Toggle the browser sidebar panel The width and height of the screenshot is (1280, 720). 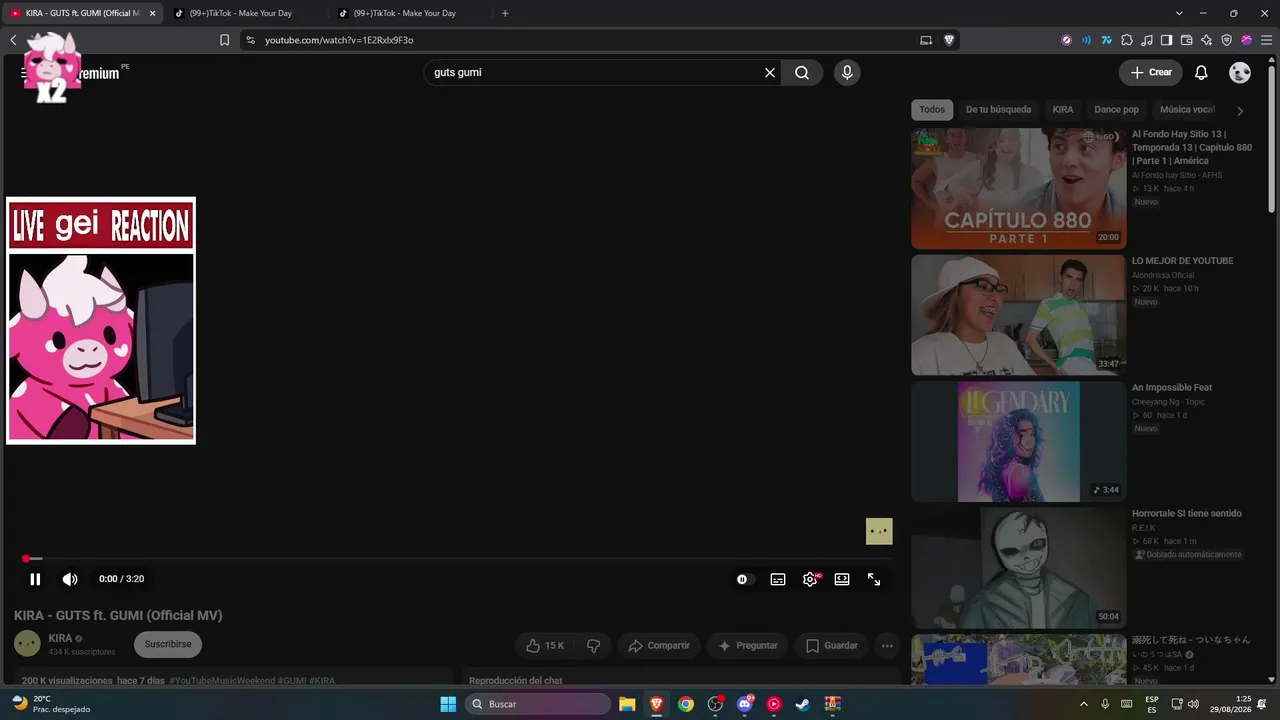pos(1166,40)
